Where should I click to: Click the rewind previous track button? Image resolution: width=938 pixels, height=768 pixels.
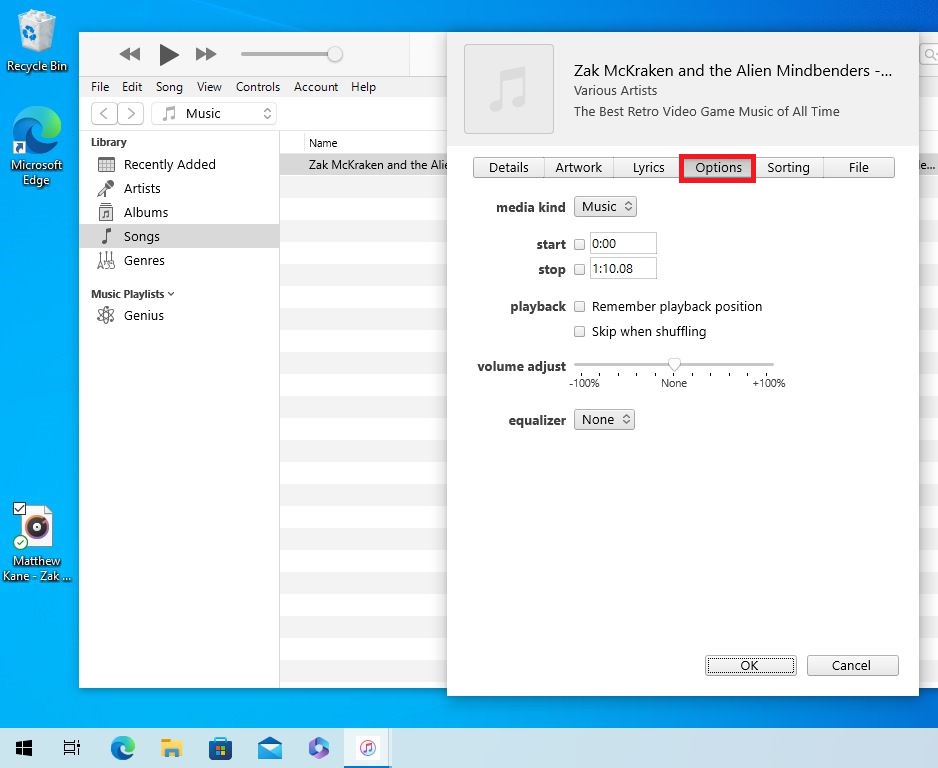point(130,54)
